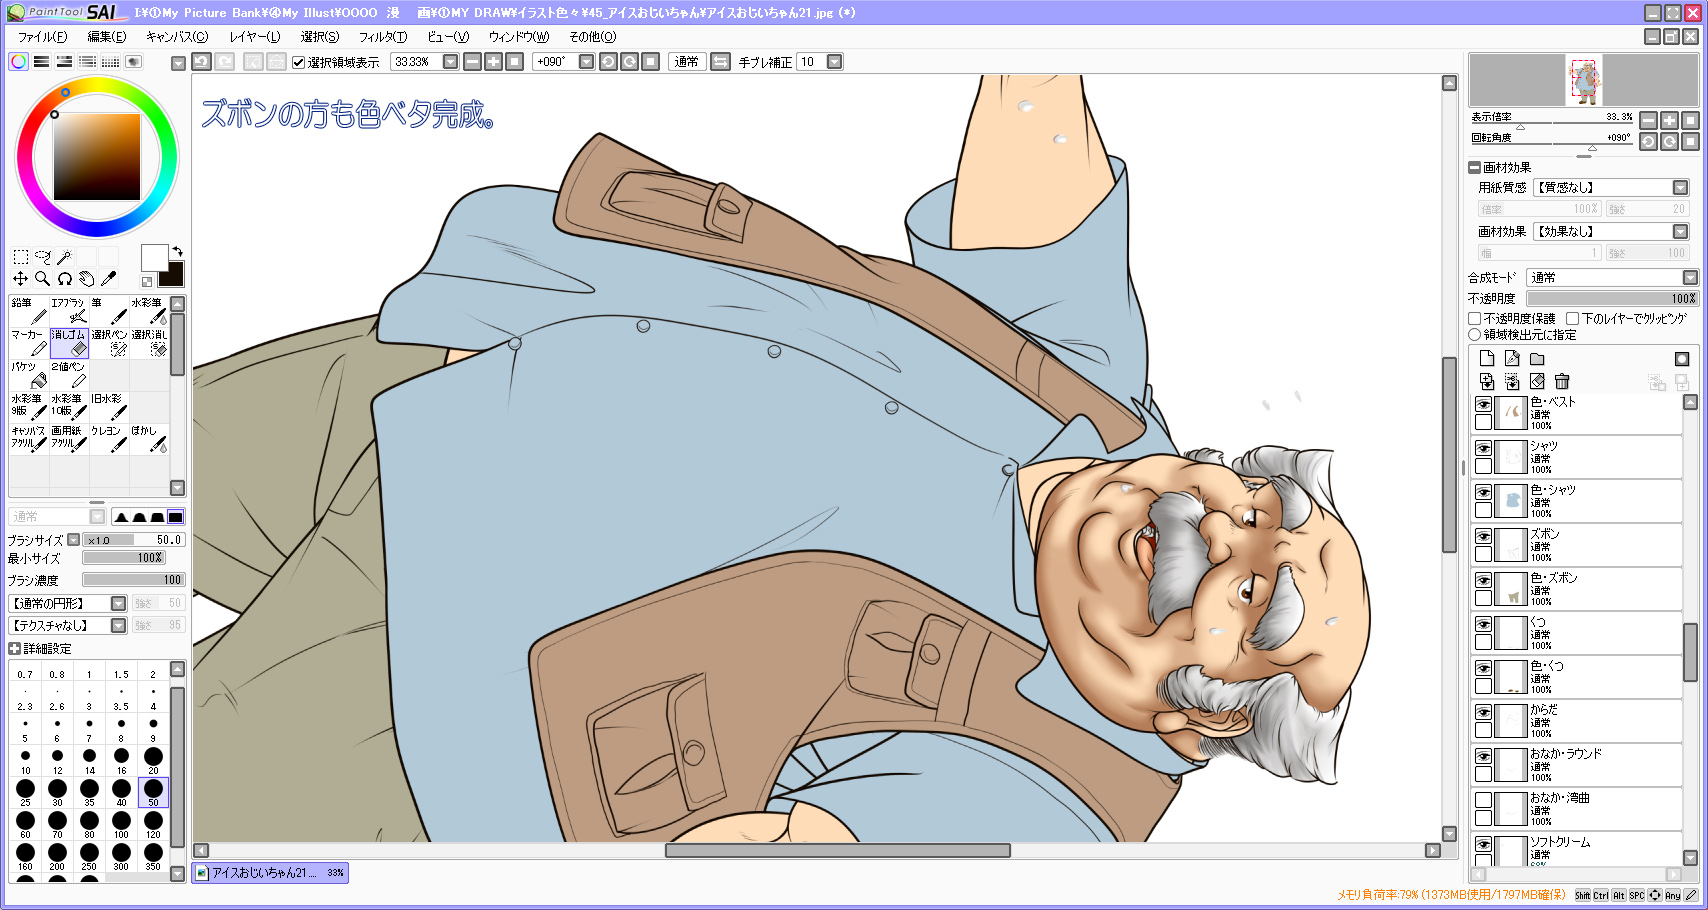The height and width of the screenshot is (910, 1708).
Task: Switch to アイスおじいちゃん21 document tab
Action: coord(270,873)
